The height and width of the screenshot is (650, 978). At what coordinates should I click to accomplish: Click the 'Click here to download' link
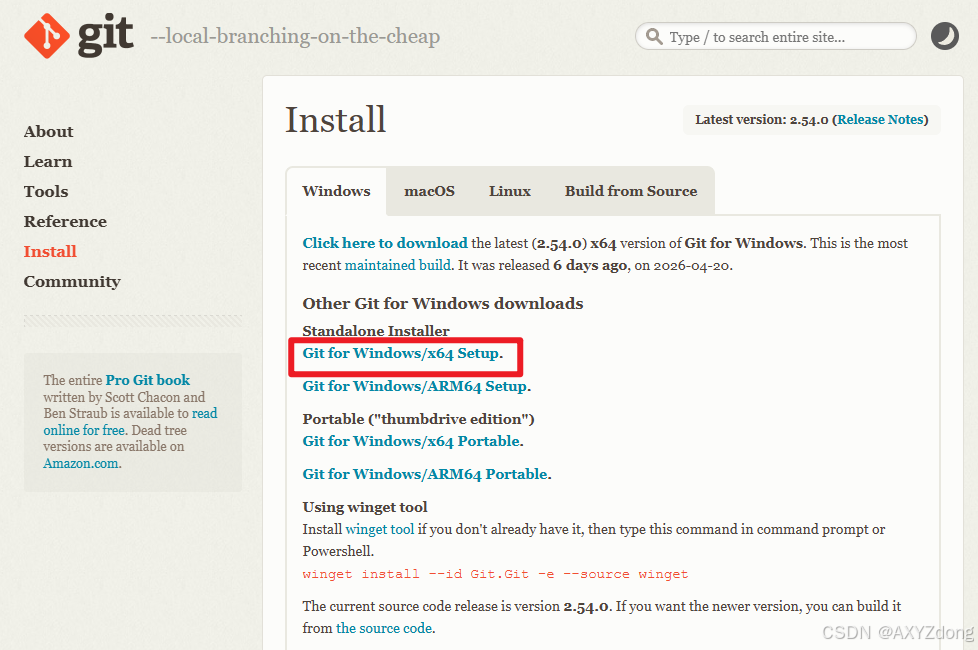click(385, 243)
